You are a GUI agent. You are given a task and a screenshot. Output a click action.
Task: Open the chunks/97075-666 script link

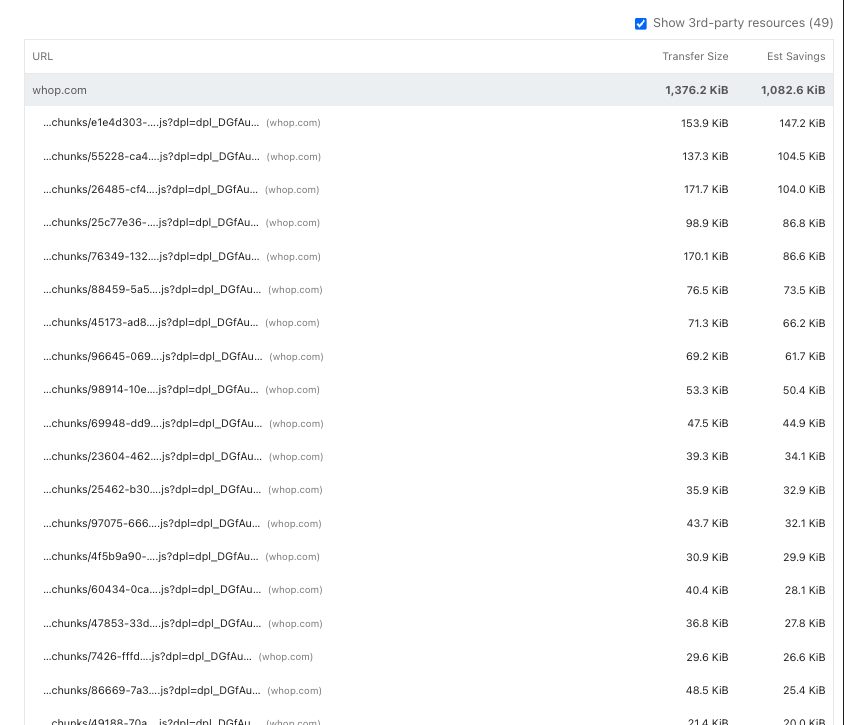click(x=152, y=523)
